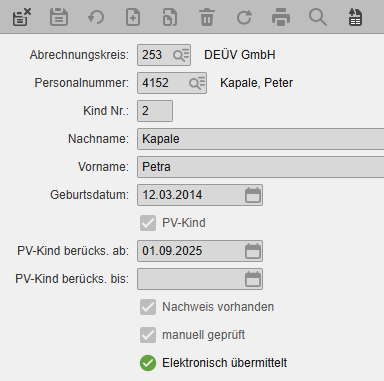Open the calendar for PV-Kind berücks. bis
Image resolution: width=384 pixels, height=381 pixels.
(253, 279)
